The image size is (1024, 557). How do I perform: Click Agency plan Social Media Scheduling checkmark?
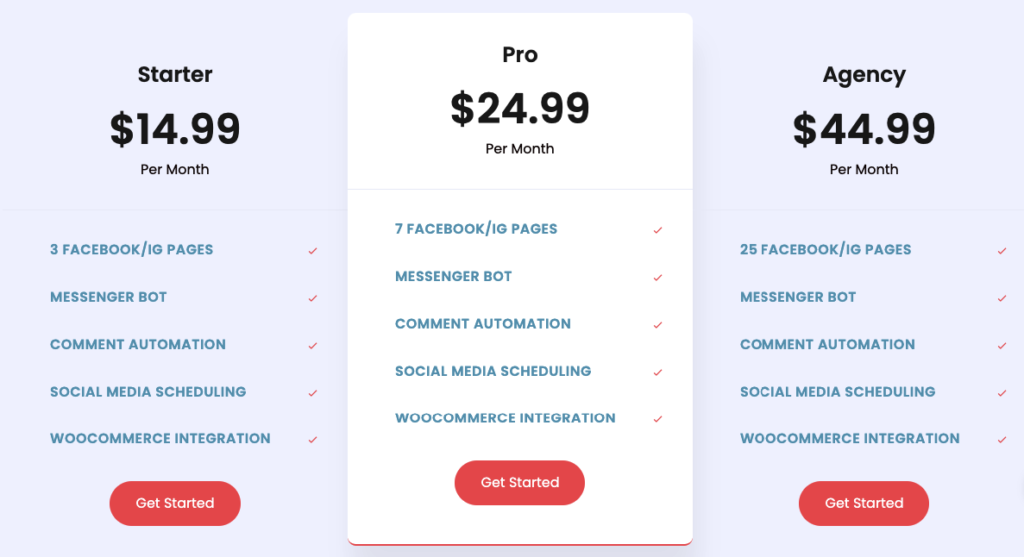pyautogui.click(x=1002, y=393)
